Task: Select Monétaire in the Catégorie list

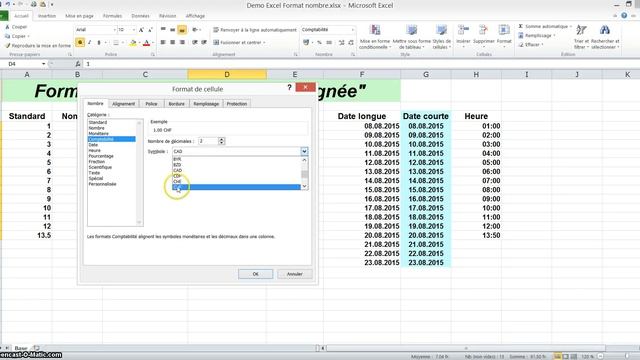Action: [x=99, y=133]
